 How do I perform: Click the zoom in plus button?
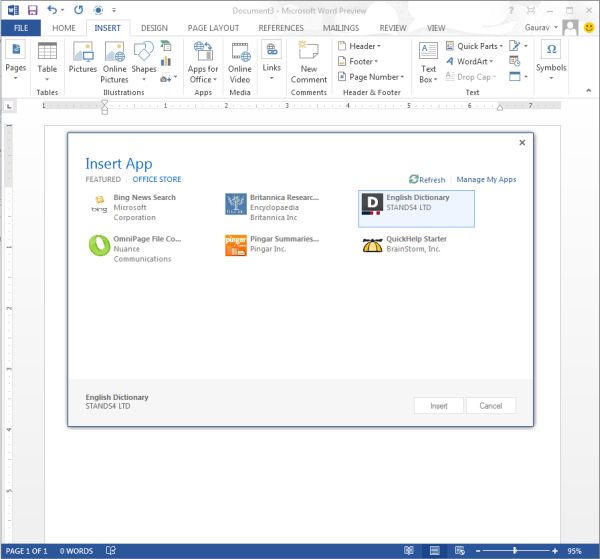[555, 551]
